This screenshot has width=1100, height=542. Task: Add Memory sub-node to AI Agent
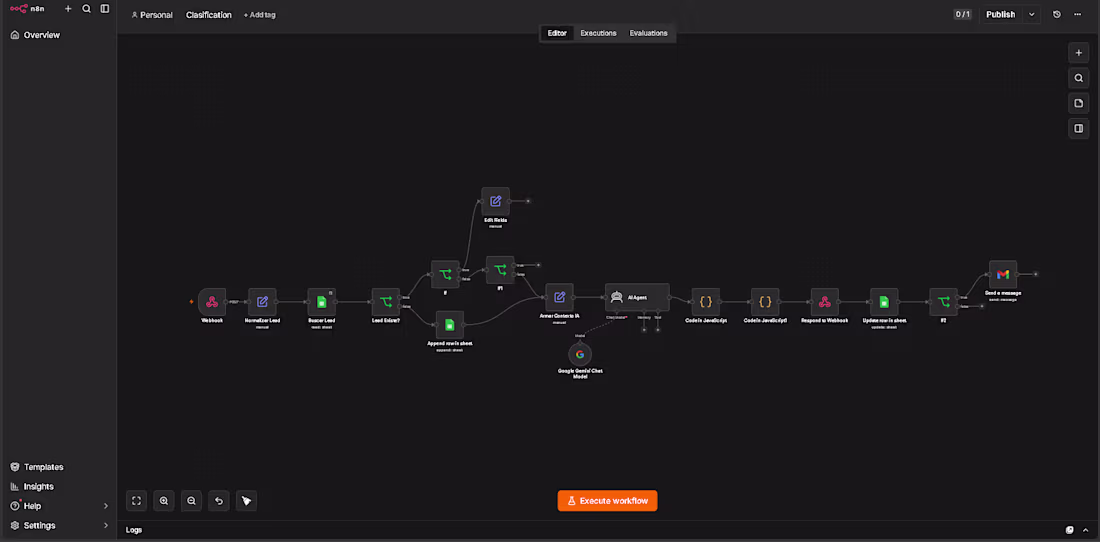(x=644, y=330)
